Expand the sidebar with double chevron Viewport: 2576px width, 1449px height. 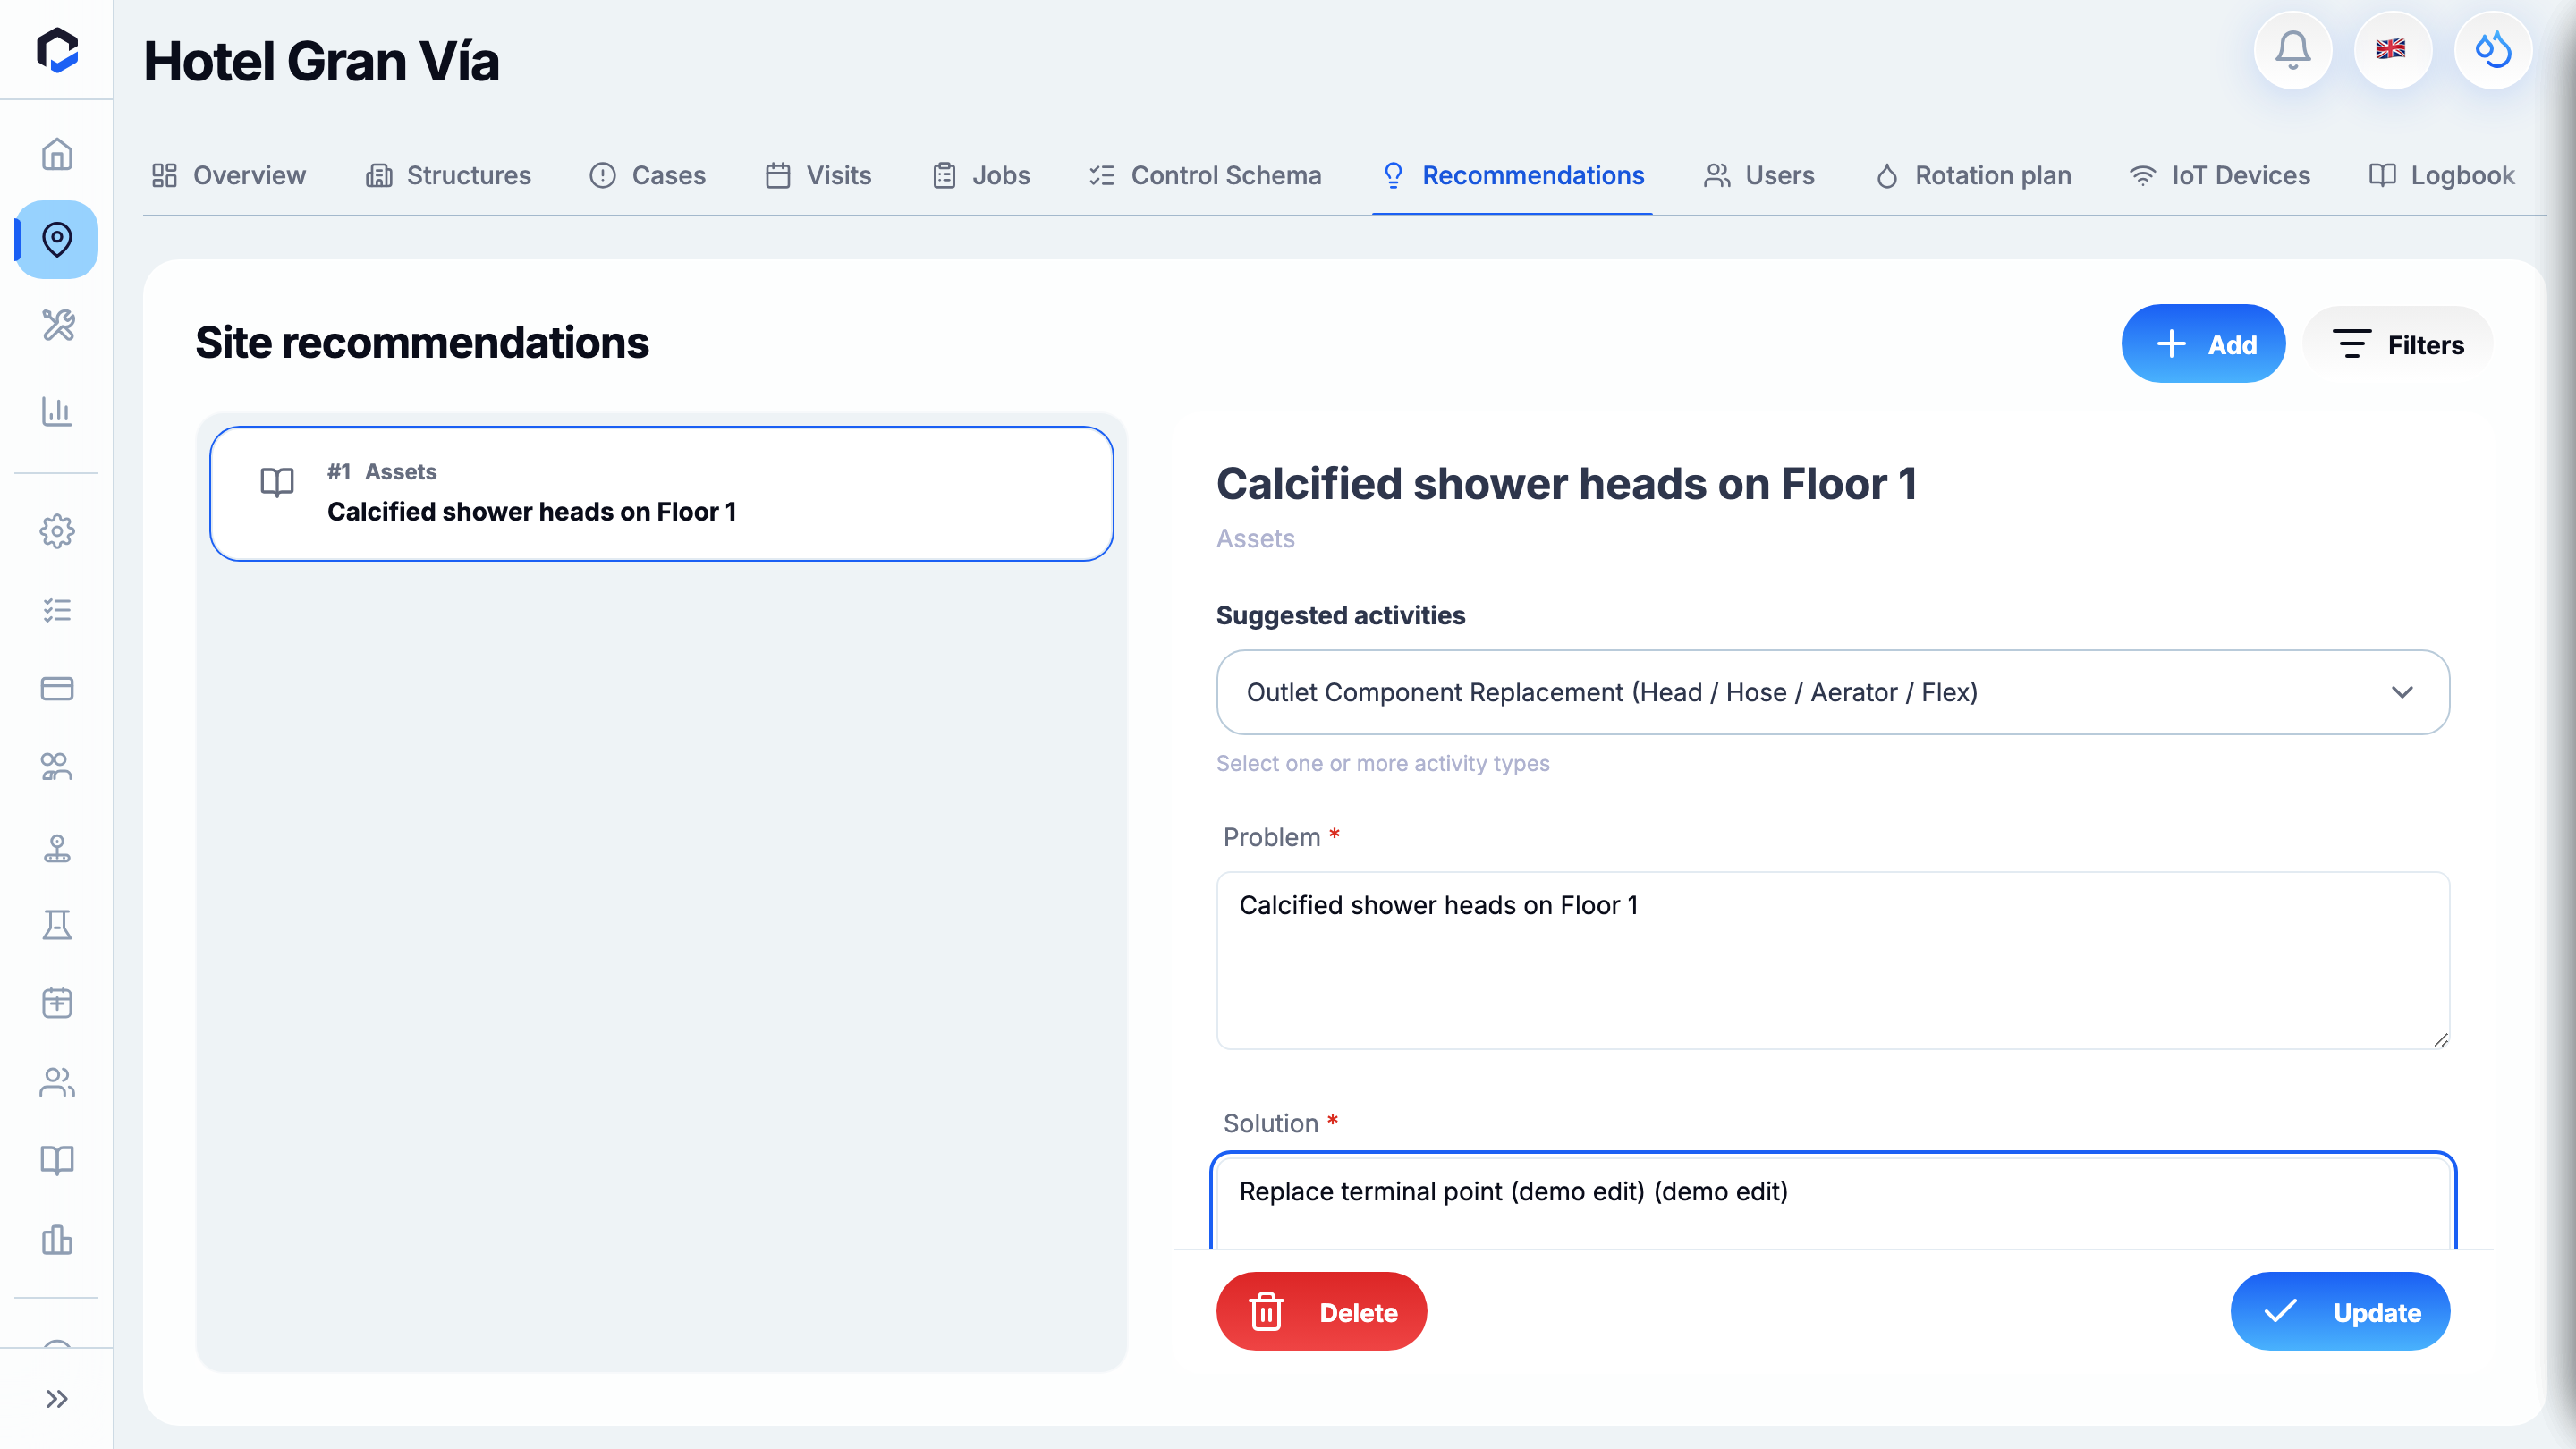(57, 1398)
